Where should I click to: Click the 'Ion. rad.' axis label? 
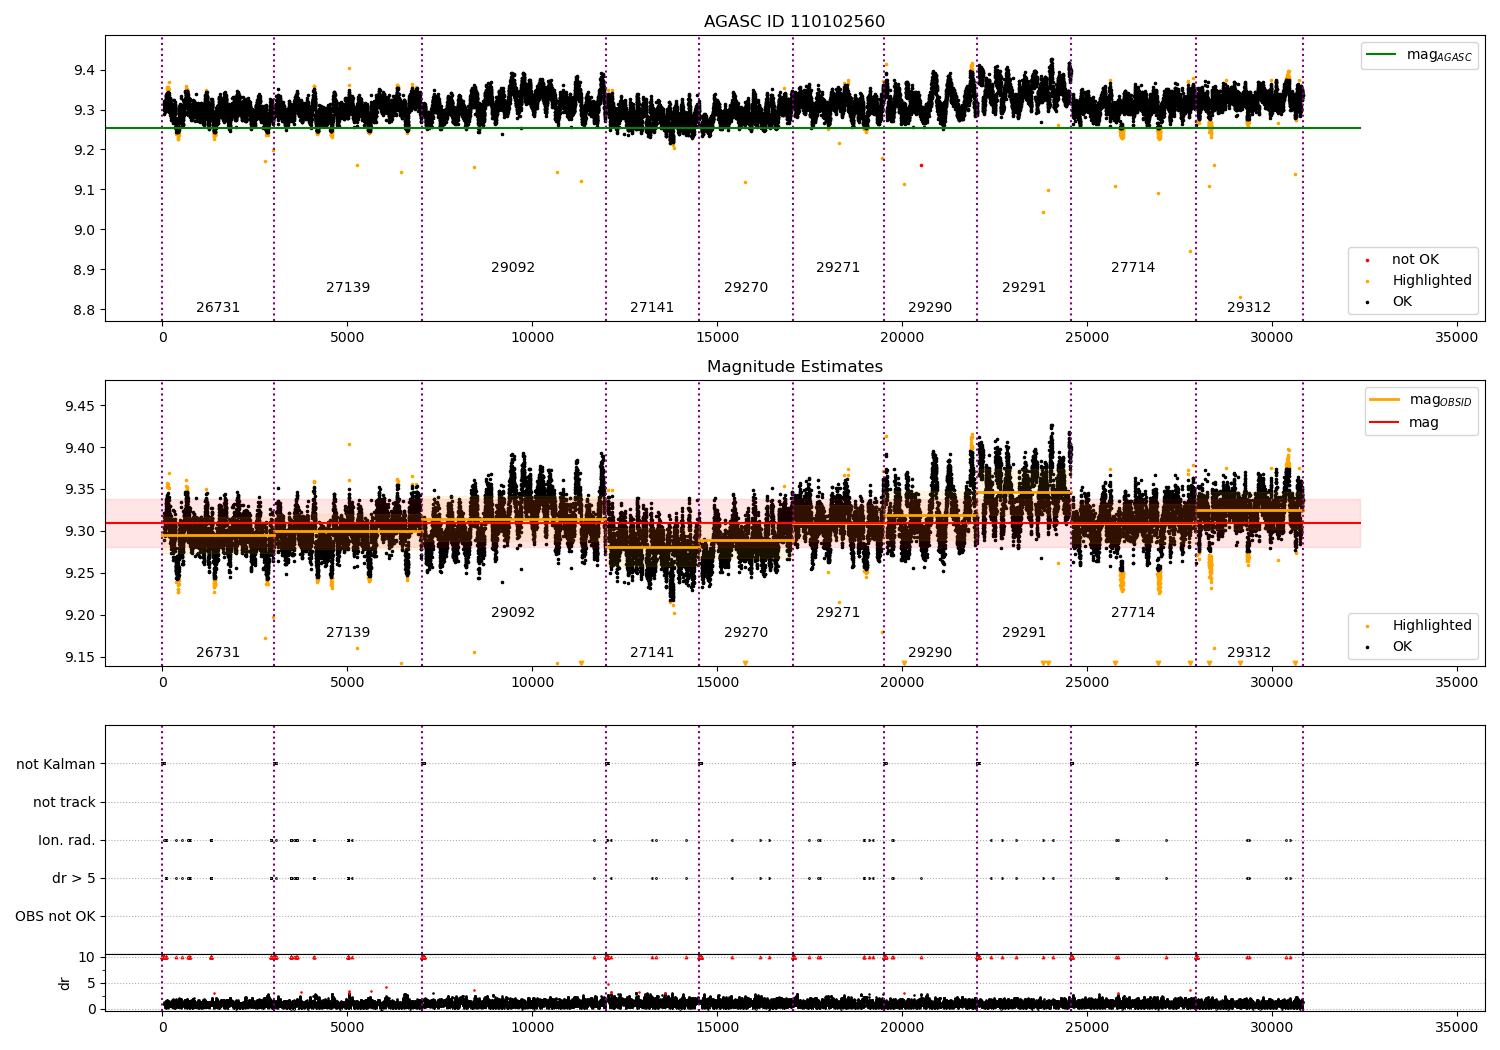tap(67, 840)
